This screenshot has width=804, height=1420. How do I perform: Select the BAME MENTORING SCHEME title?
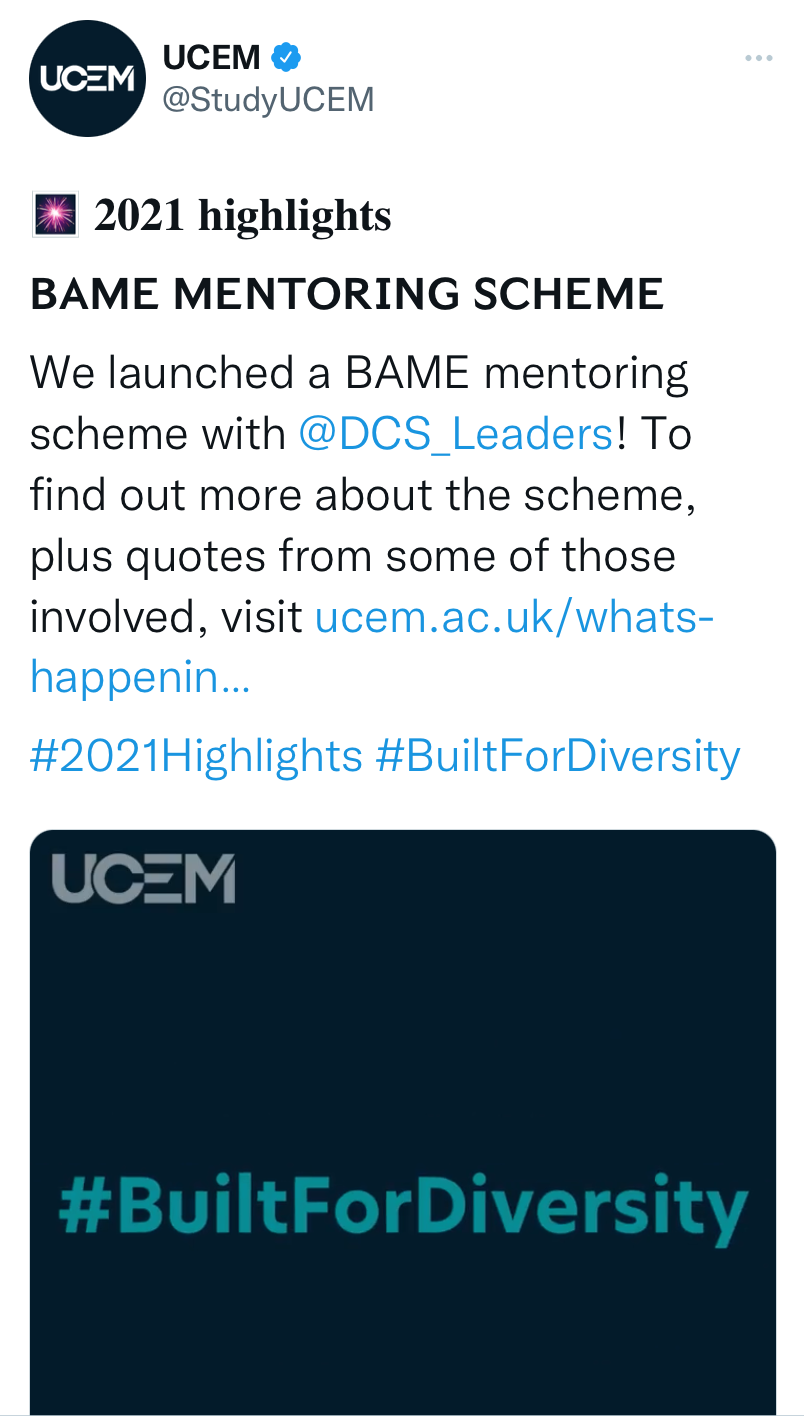347,294
